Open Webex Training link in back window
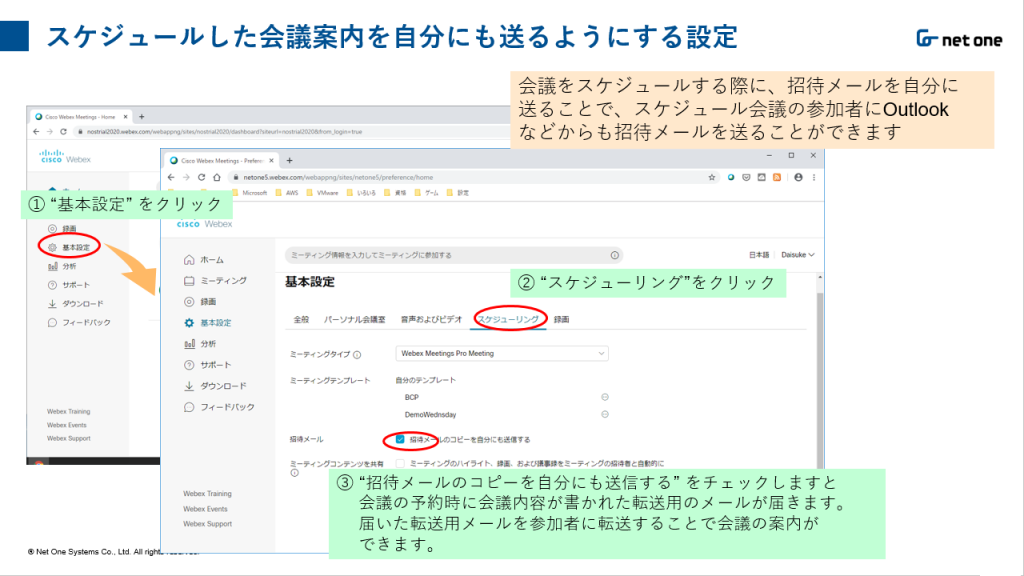Screen dimensions: 1024x576 (69, 411)
